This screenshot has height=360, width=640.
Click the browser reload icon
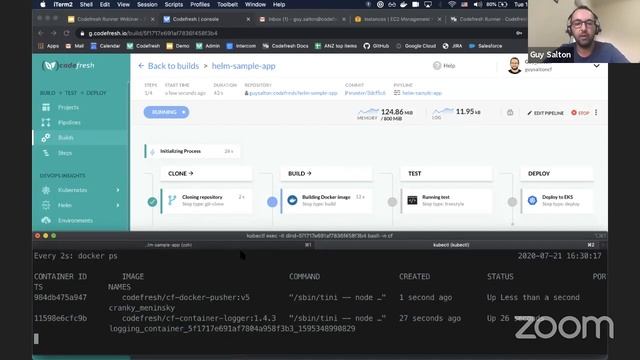tap(66, 33)
